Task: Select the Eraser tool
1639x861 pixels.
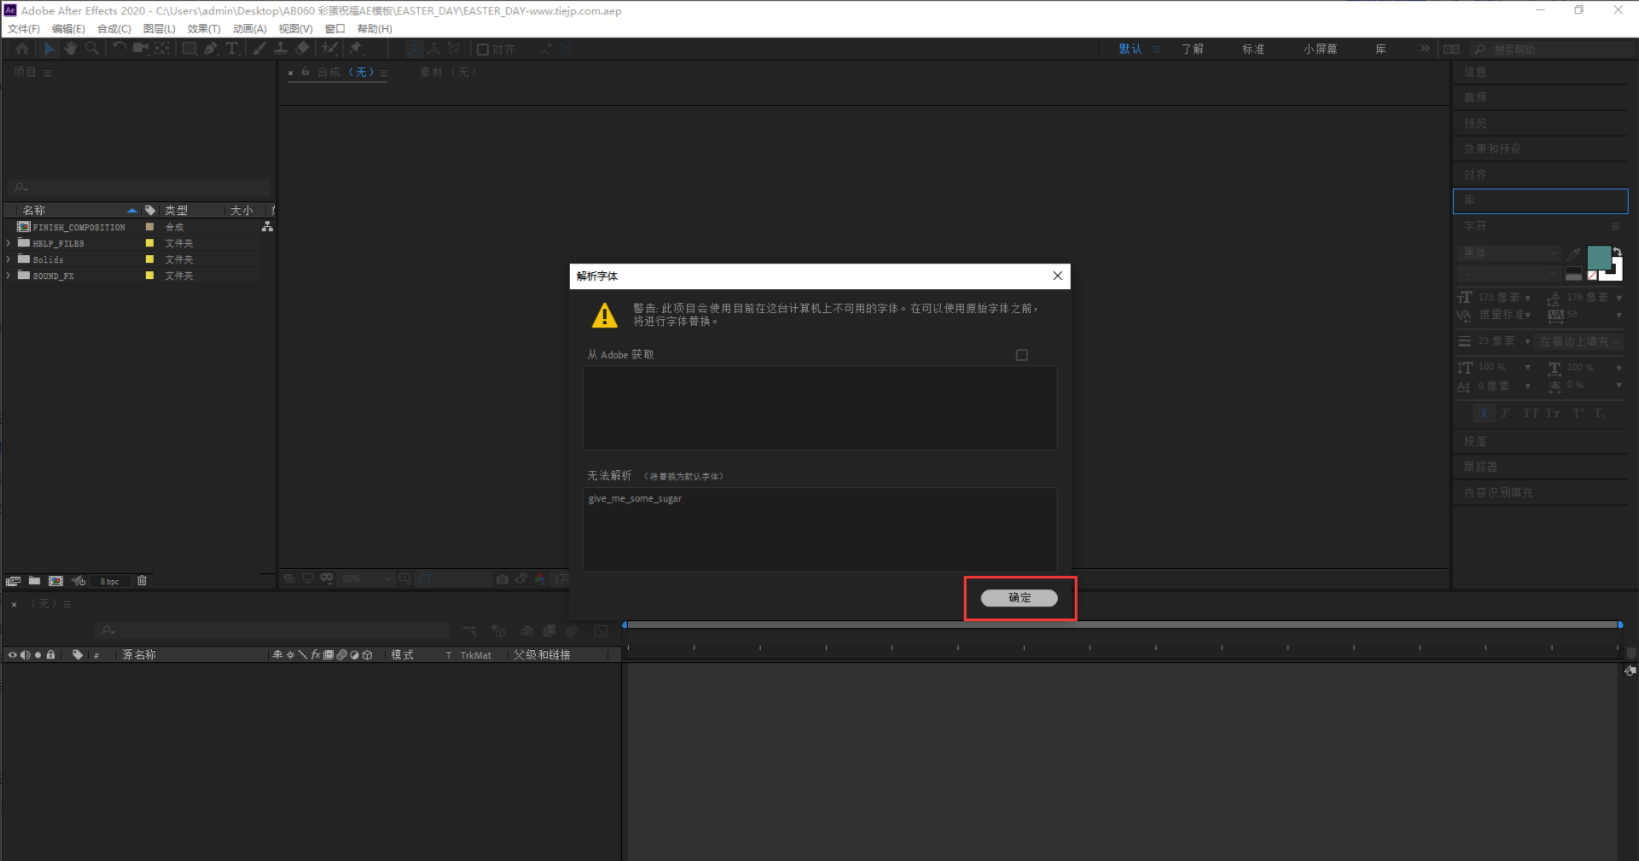Action: click(302, 48)
